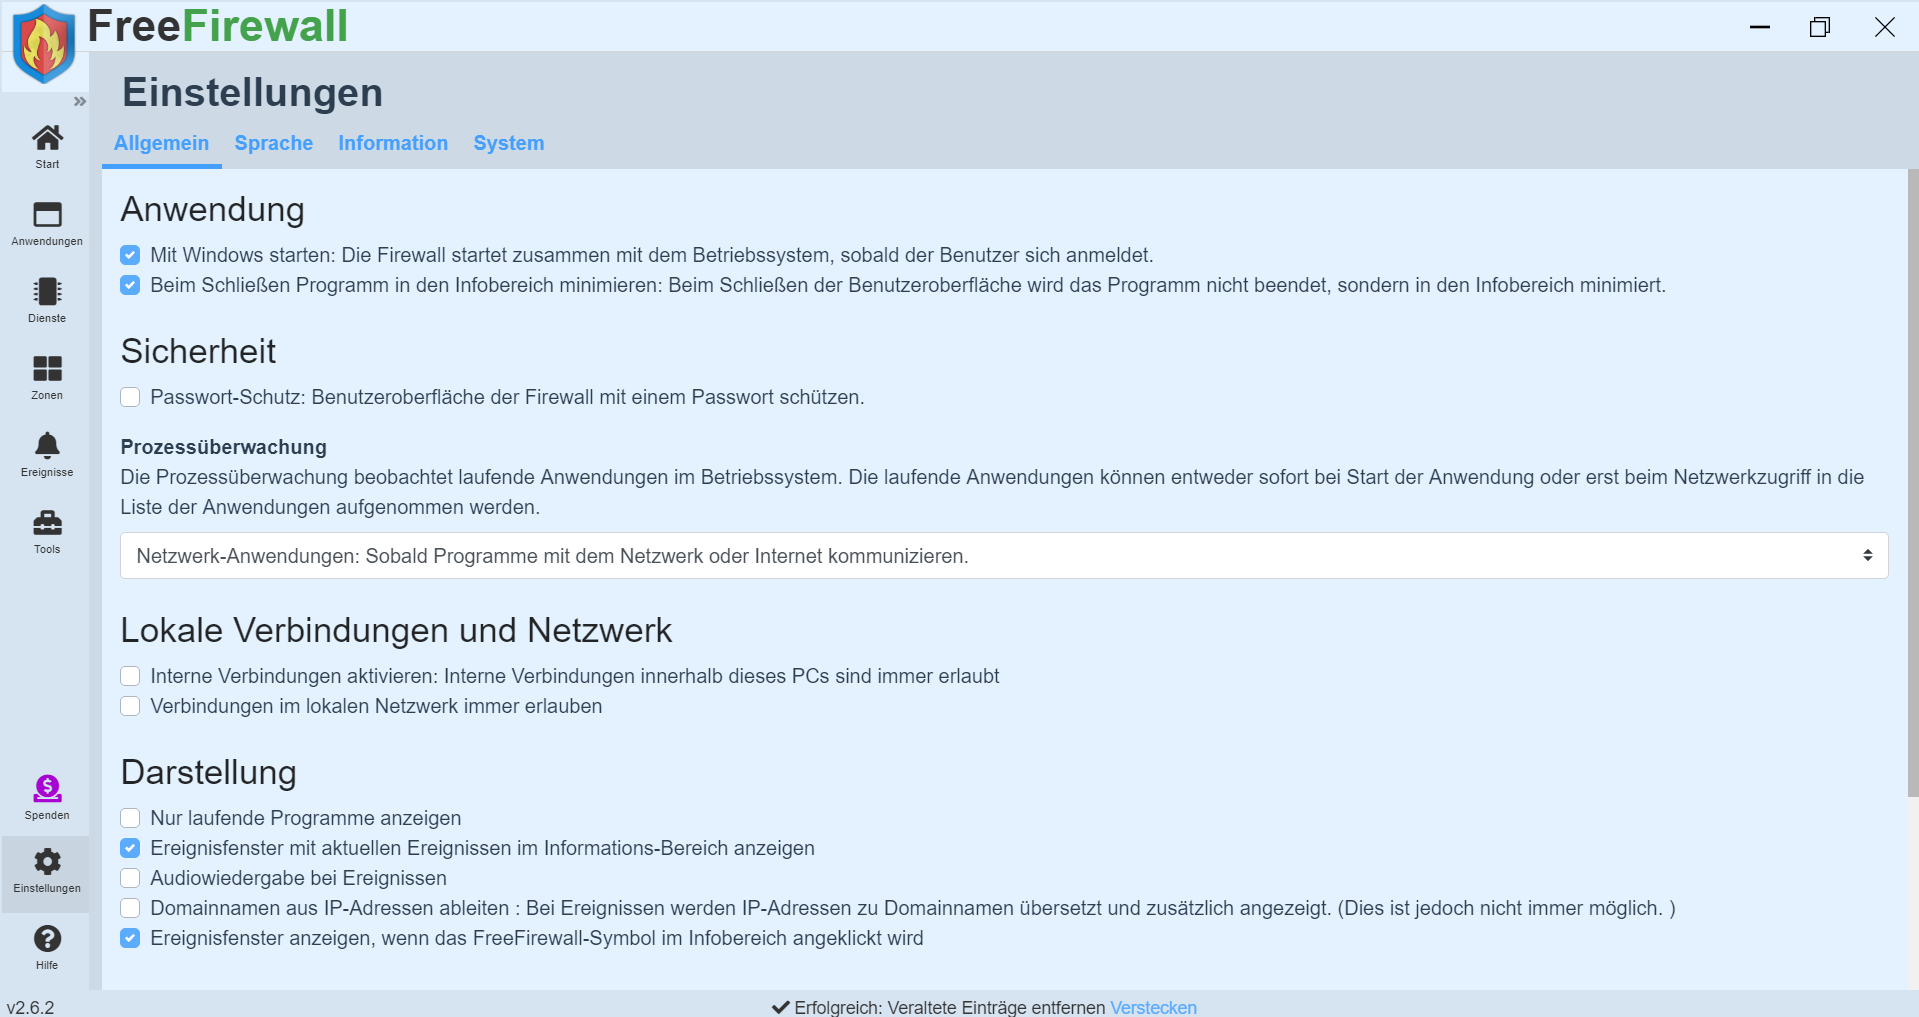Viewport: 1919px width, 1017px height.
Task: Enable Verbindungen im lokalen Netzwerk immer erlauben
Action: tap(130, 706)
